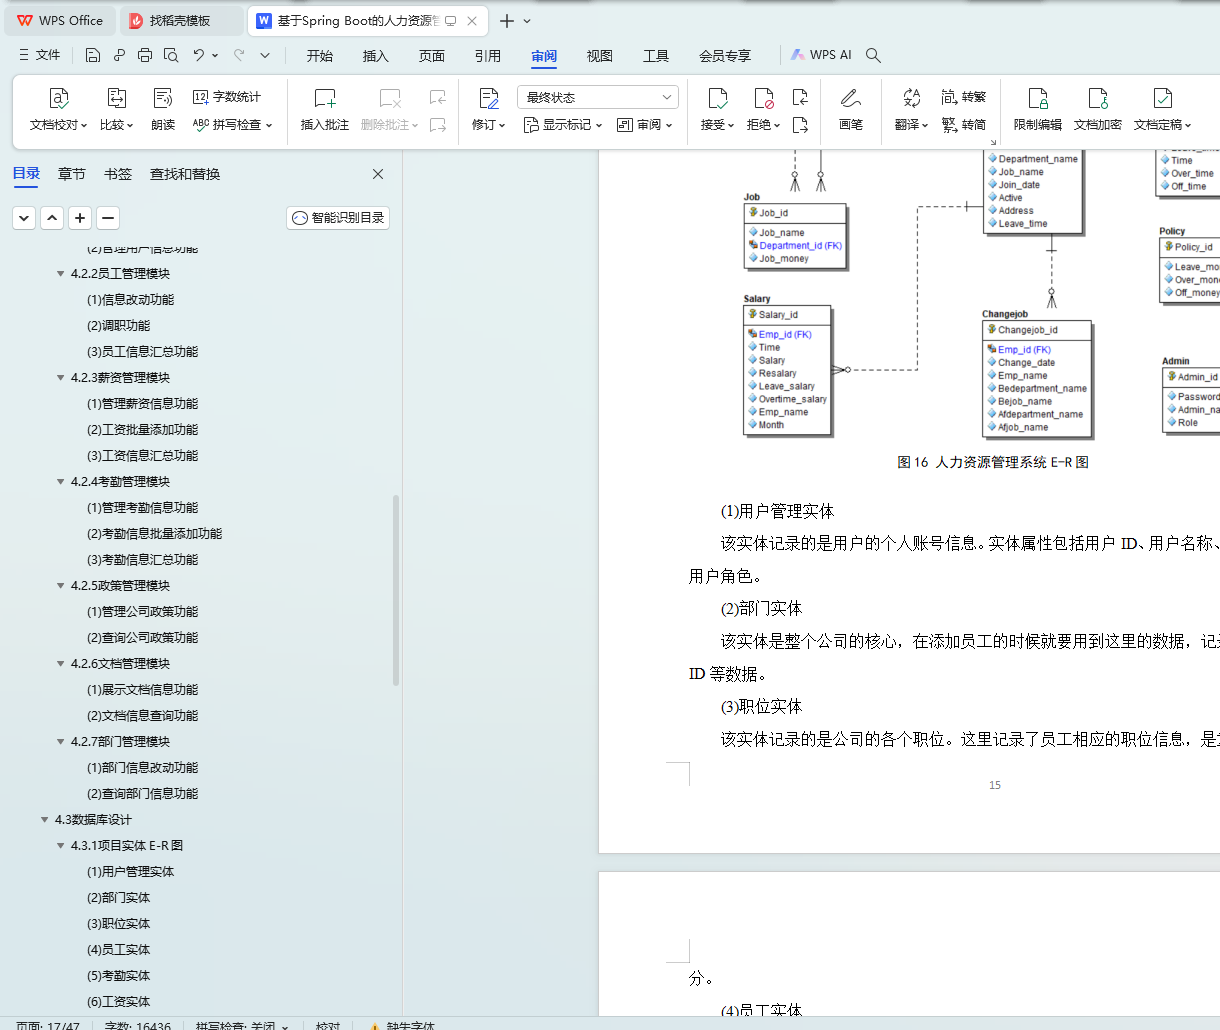Click the Changejob entity in E-R diagram
Screen dimensions: 1220x1030
1036,378
